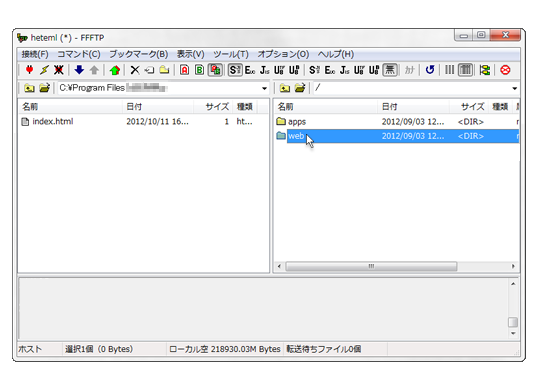The height and width of the screenshot is (388, 538).
Task: Sort host pane by 名前 column
Action: (x=326, y=107)
